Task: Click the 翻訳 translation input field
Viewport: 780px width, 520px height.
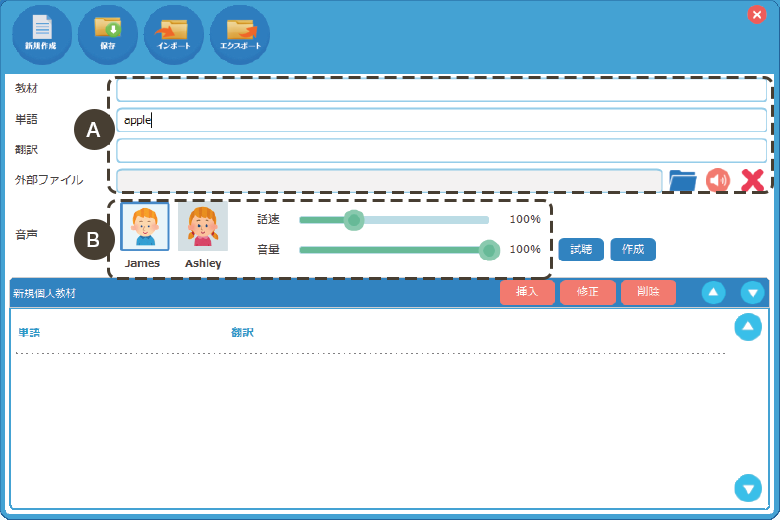Action: click(x=441, y=150)
